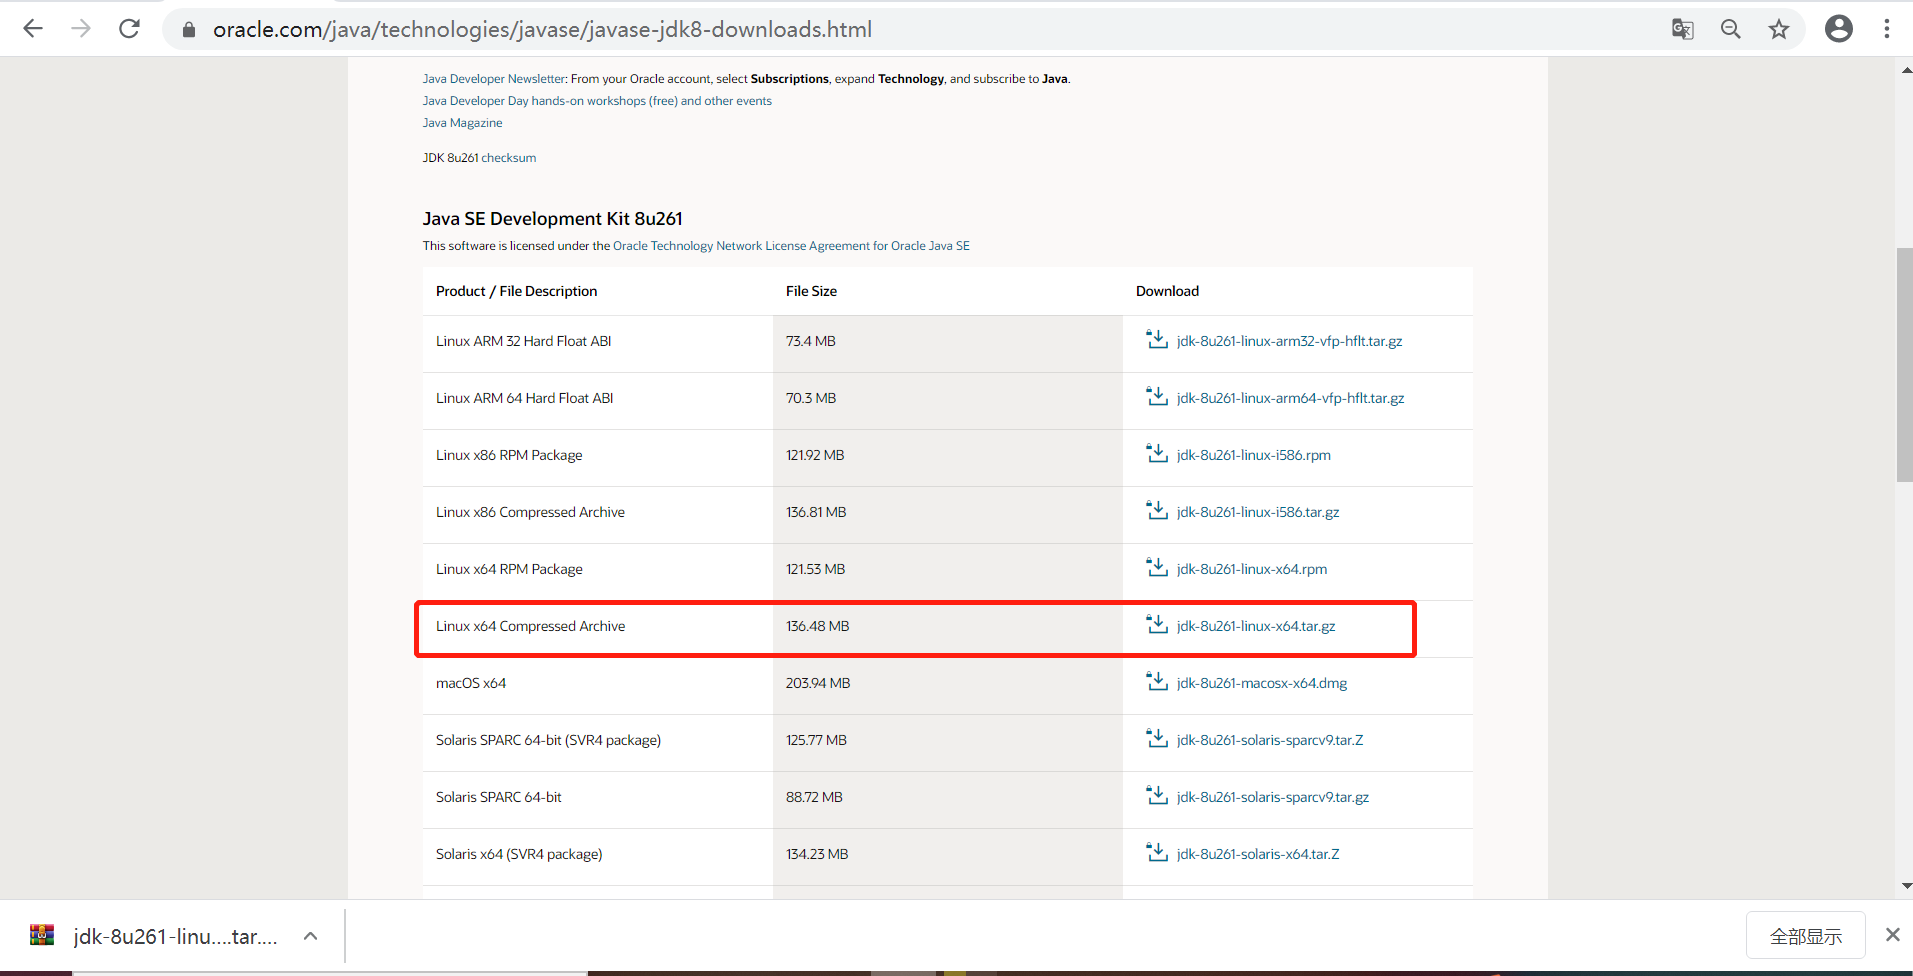1913x976 pixels.
Task: Select Linux x86 Compressed Archive description
Action: coord(530,512)
